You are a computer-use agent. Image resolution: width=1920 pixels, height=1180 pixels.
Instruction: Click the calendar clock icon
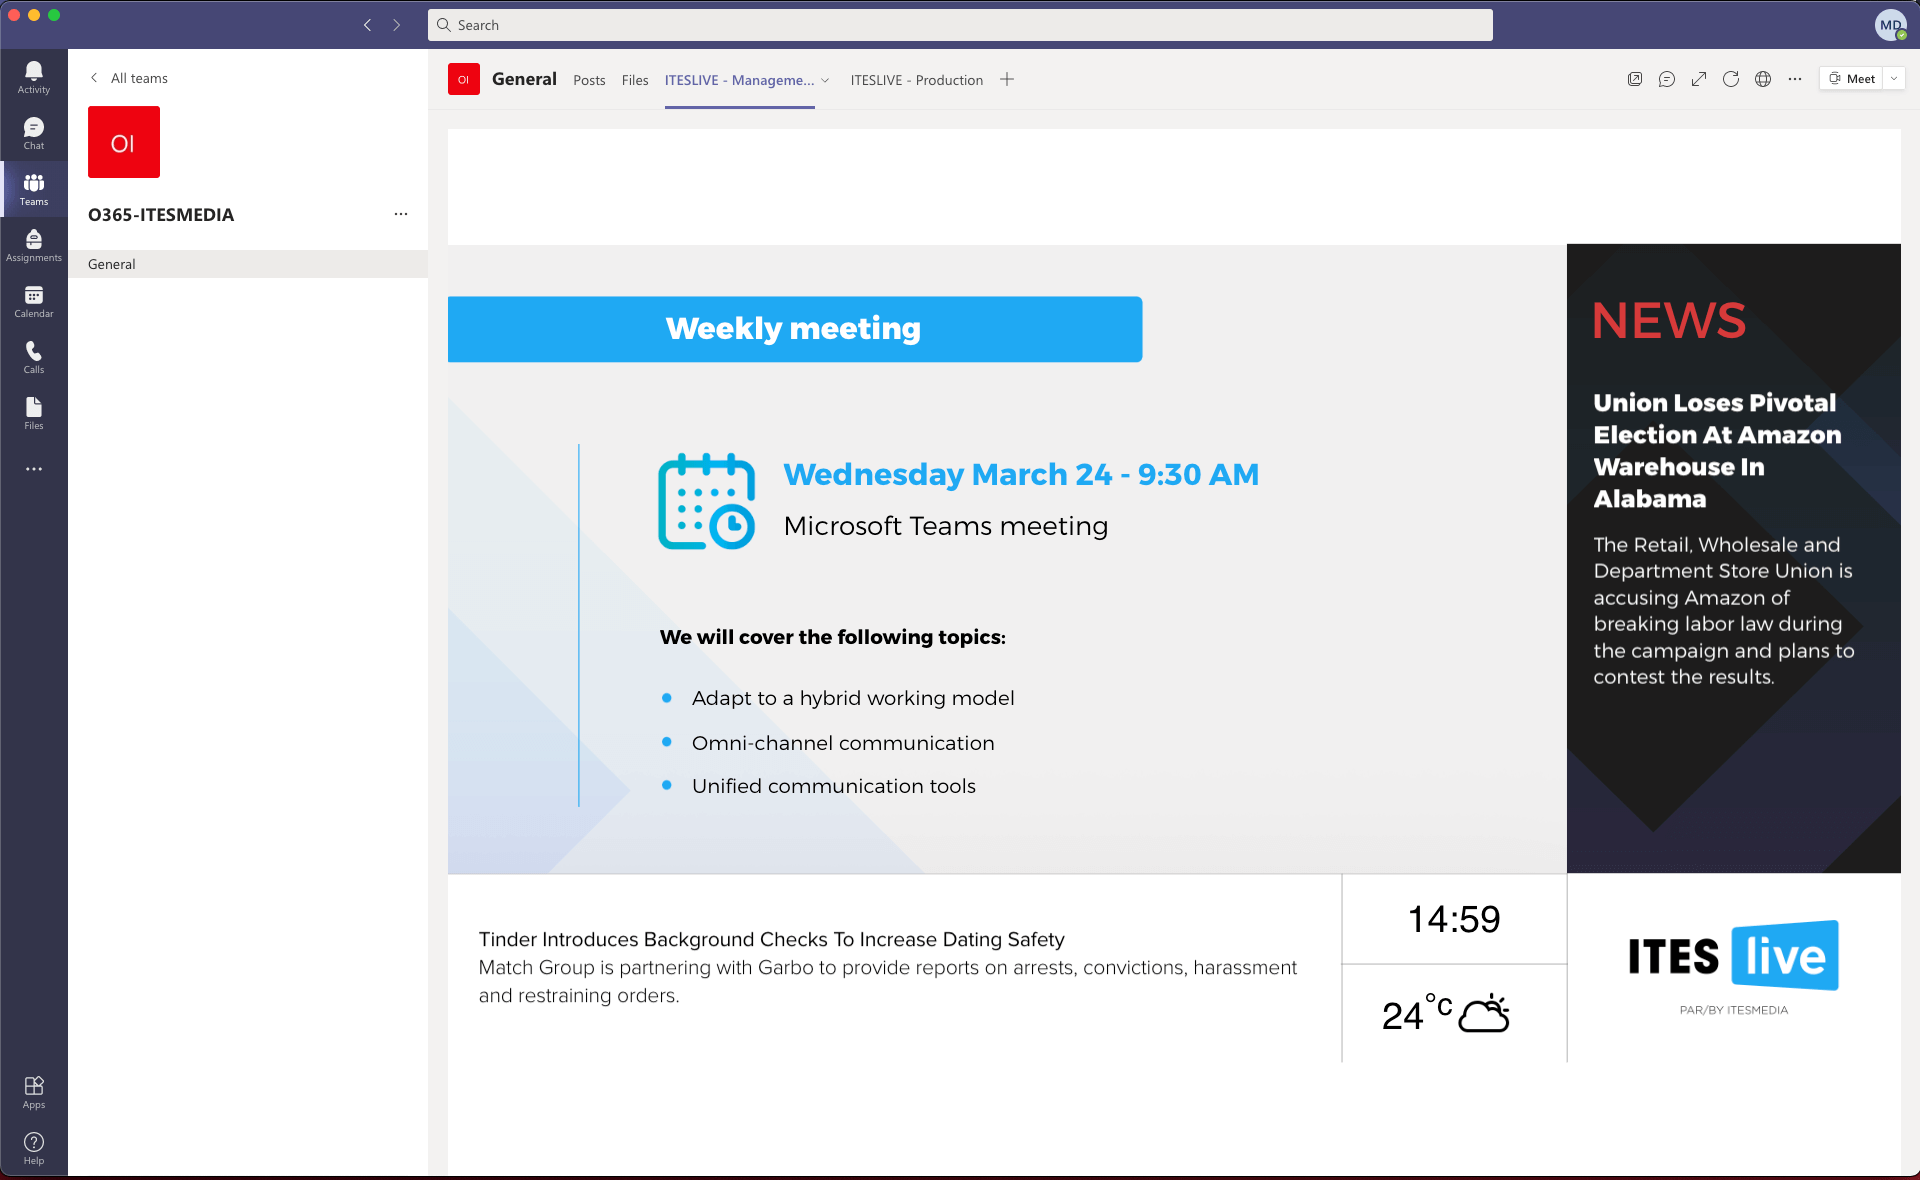click(x=707, y=501)
